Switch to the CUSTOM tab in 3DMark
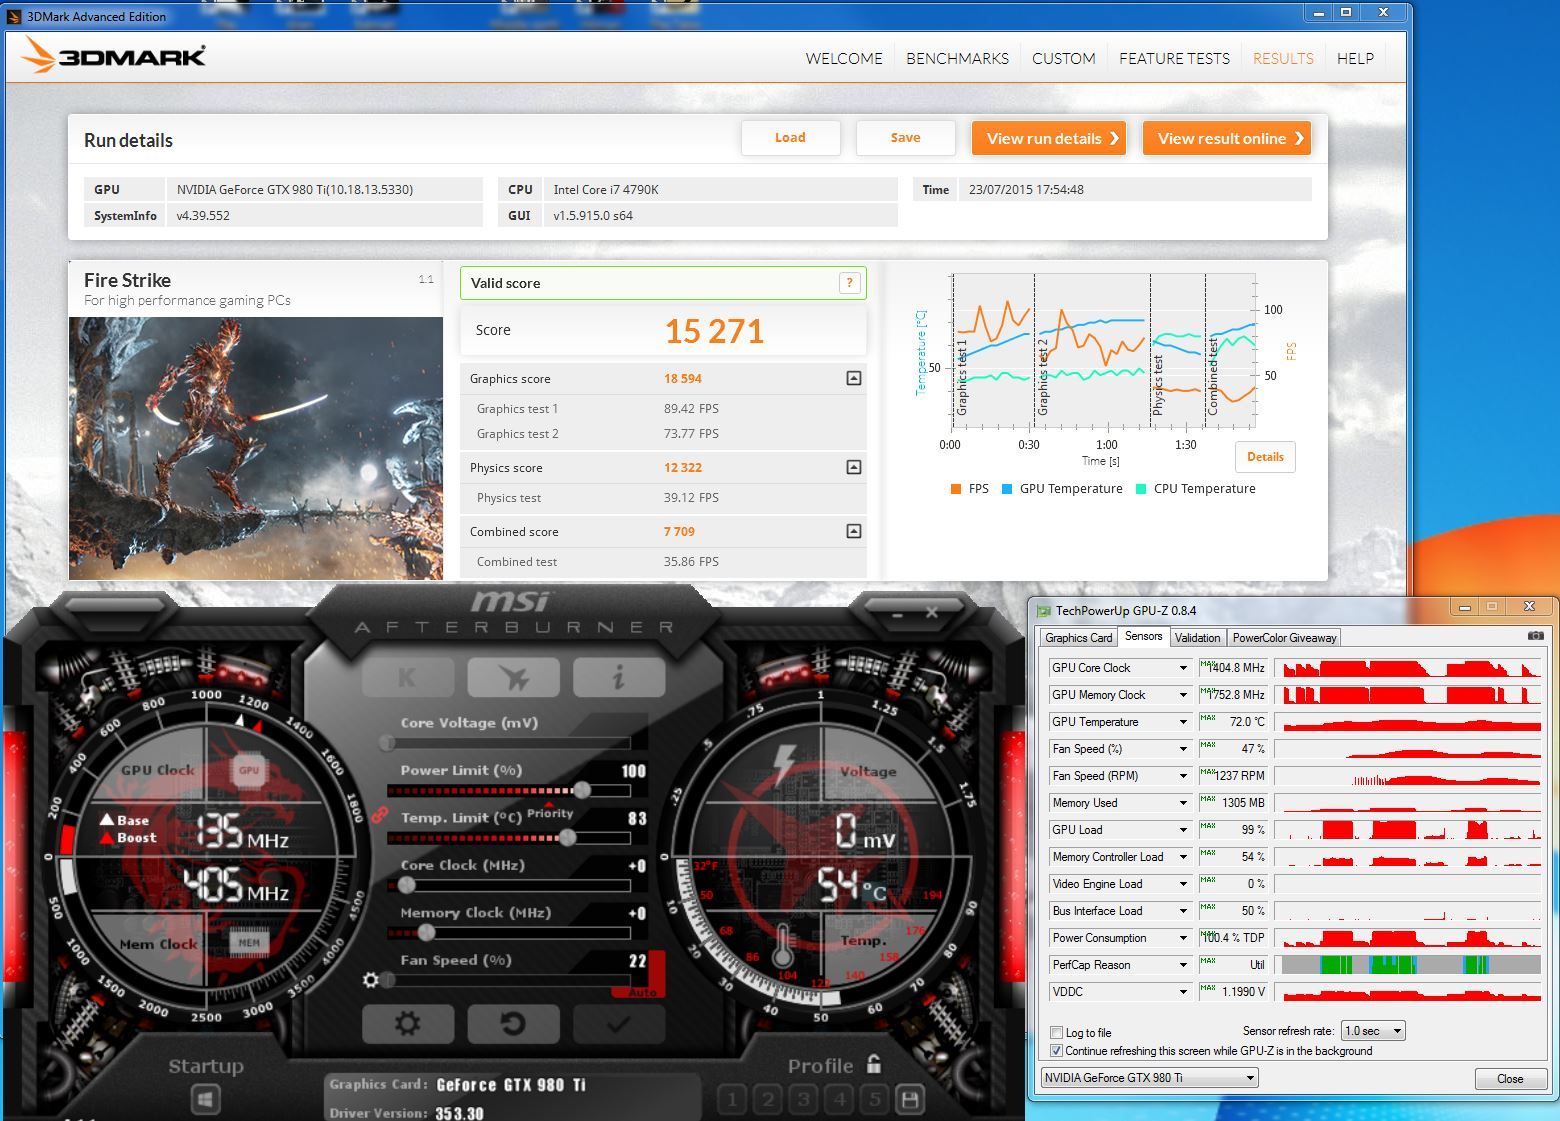 [x=1063, y=59]
